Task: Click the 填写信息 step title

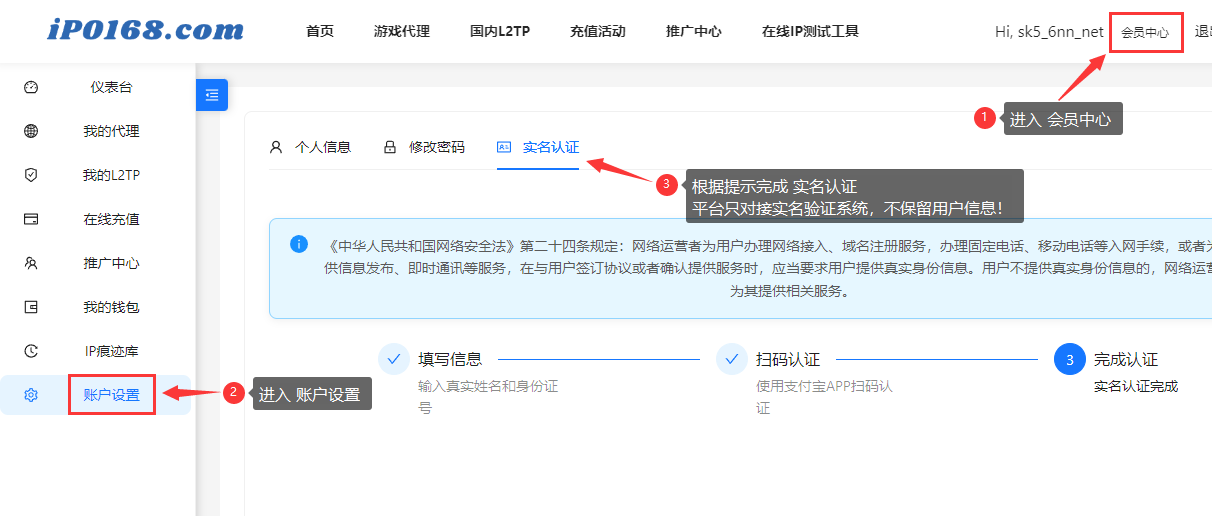Action: 450,359
